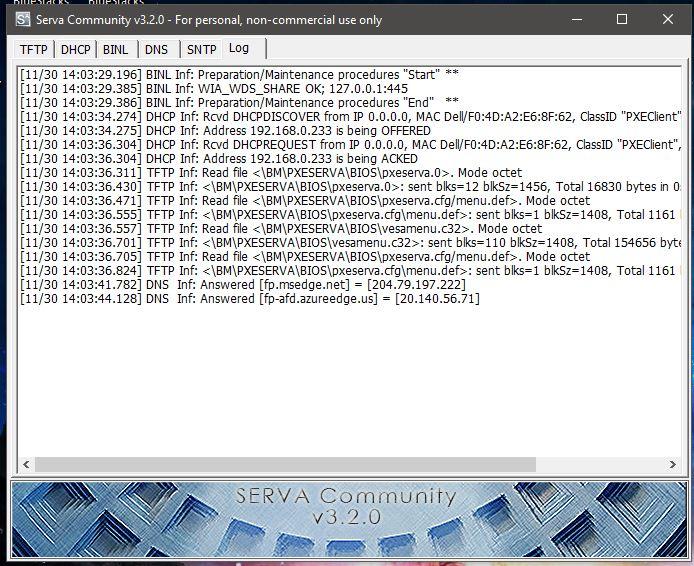Click the horizontal scrollbar right arrow
694x566 pixels.
click(673, 464)
